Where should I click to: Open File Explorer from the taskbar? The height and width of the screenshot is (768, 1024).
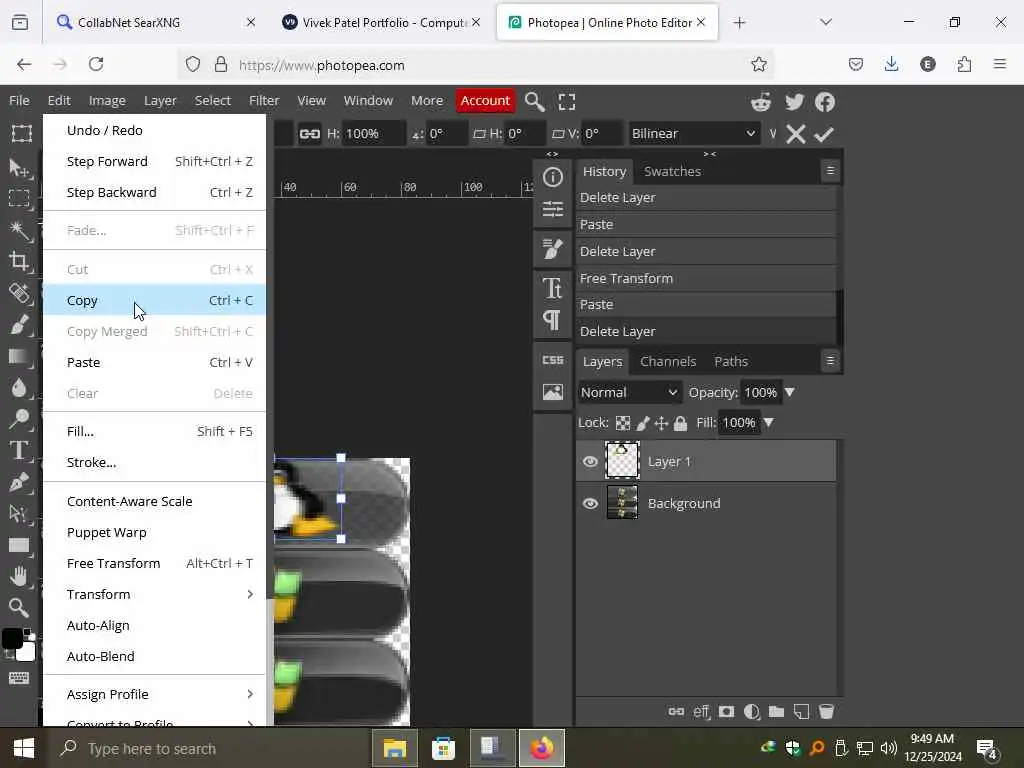394,748
